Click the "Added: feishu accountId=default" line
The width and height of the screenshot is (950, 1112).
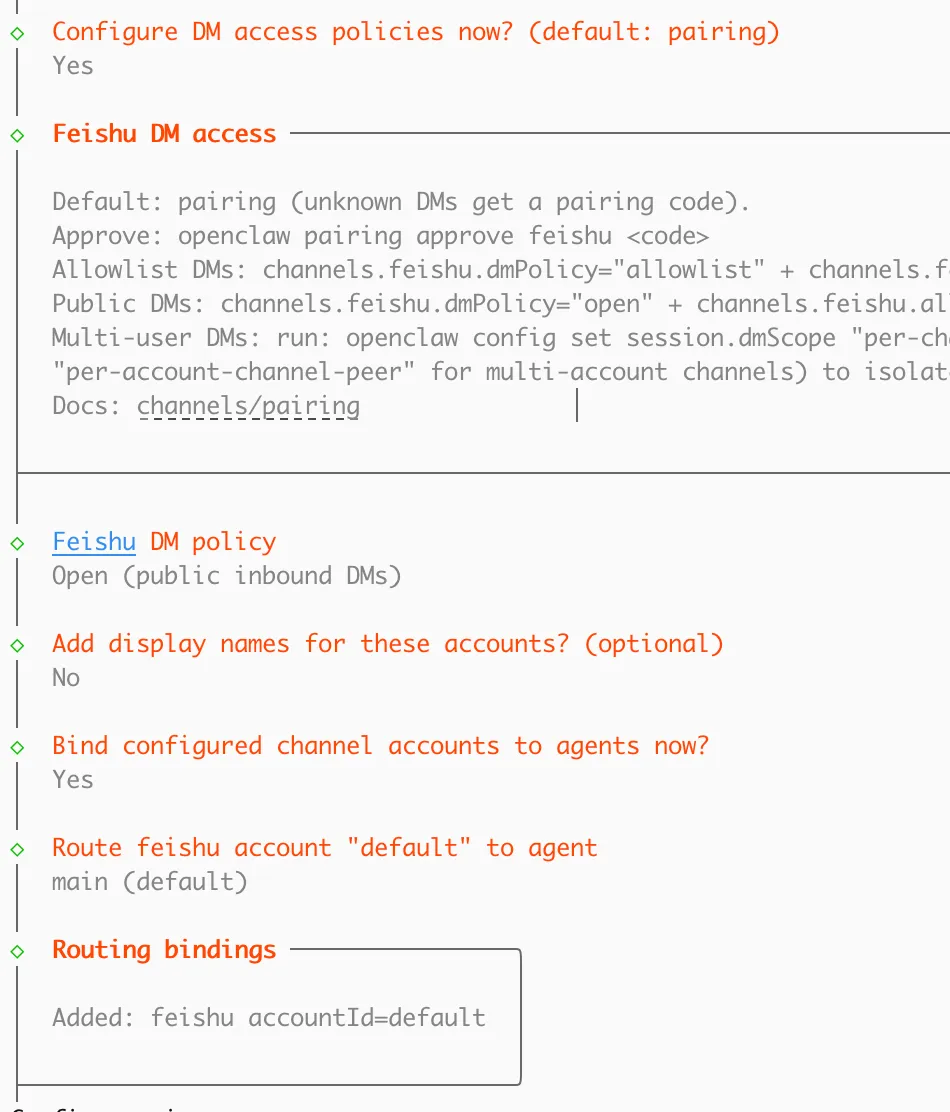(269, 1018)
